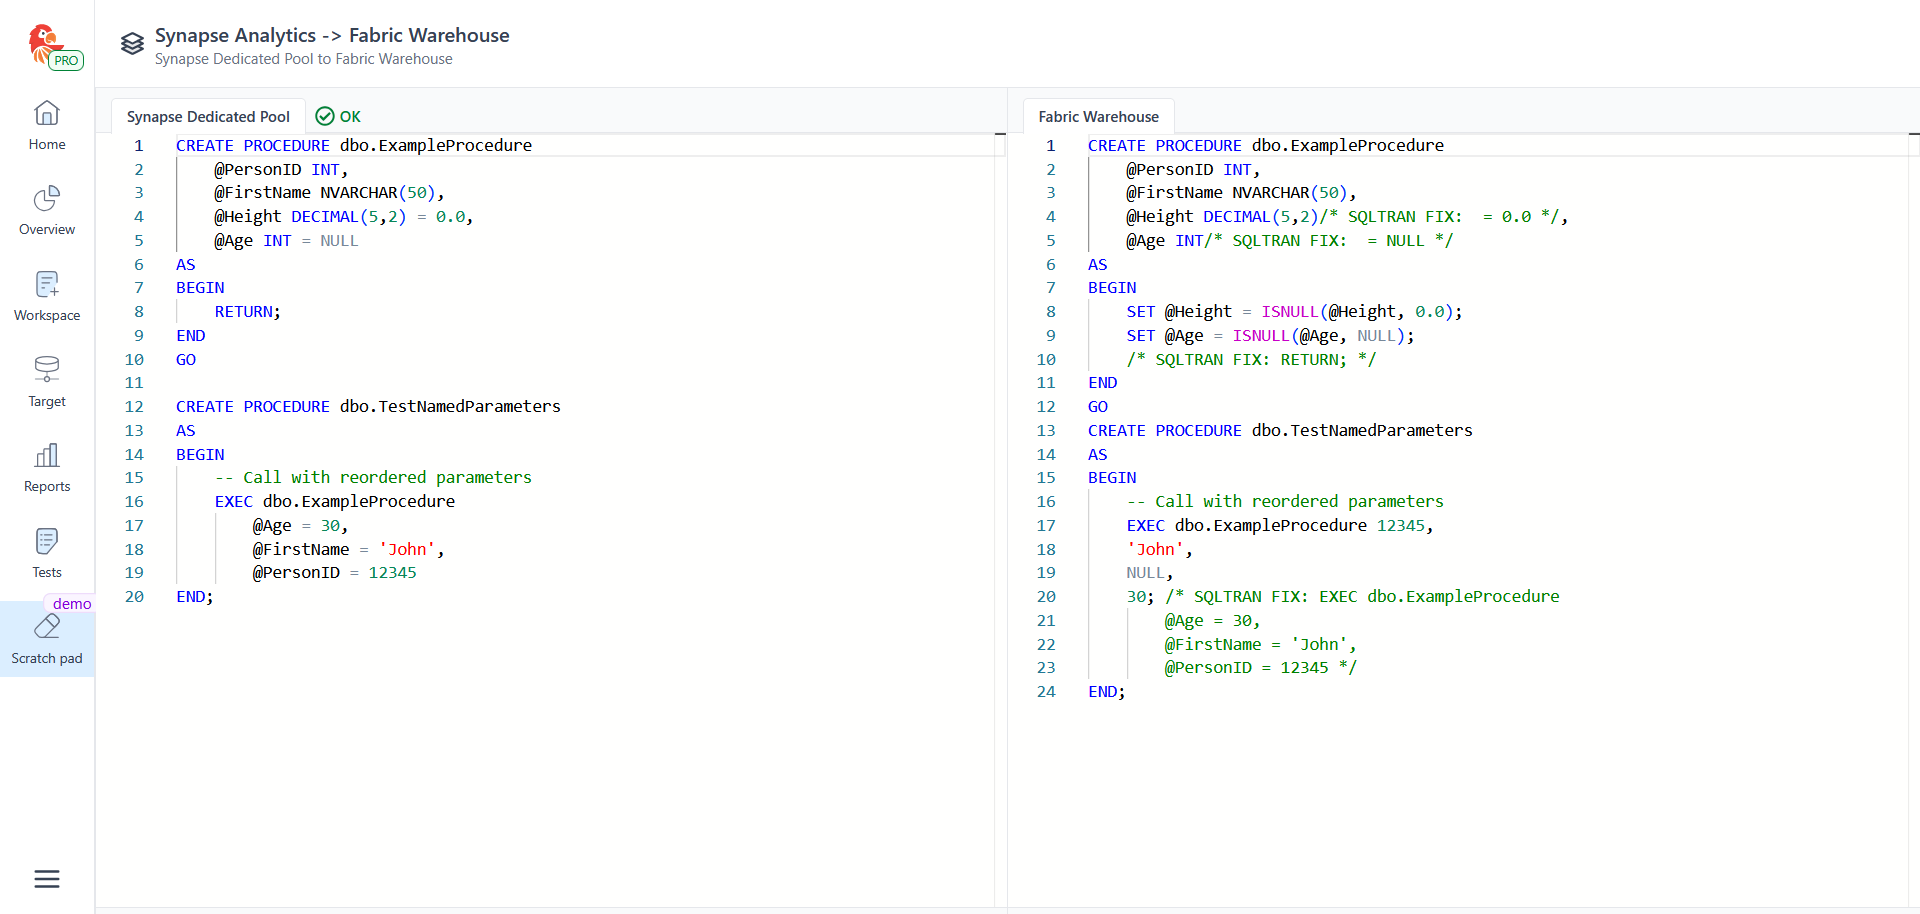Expand the sidebar with hamburger menu

[x=47, y=879]
